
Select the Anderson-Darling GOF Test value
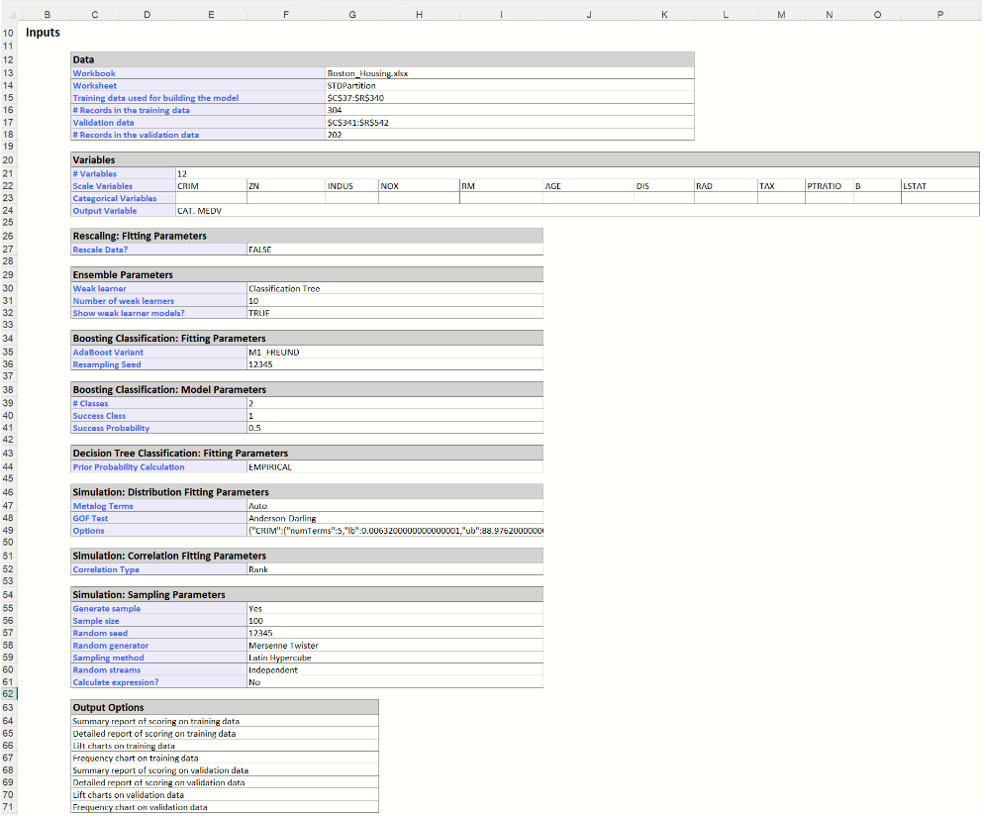(x=282, y=518)
